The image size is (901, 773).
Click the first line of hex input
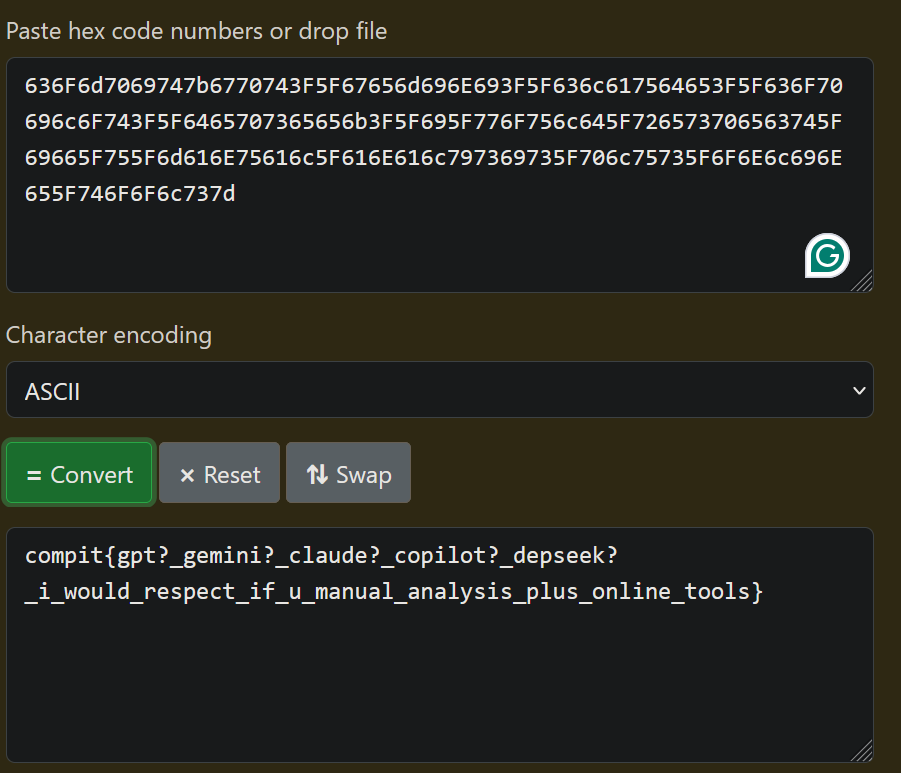click(433, 86)
